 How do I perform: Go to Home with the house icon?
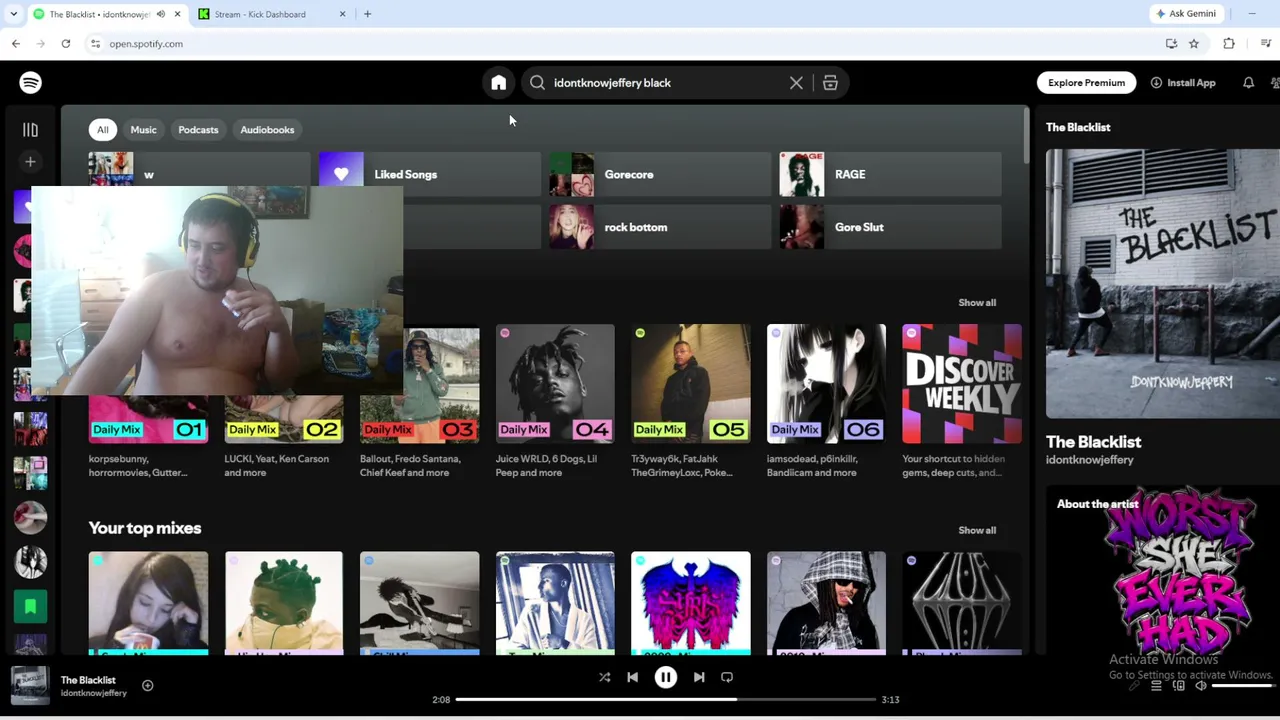498,83
